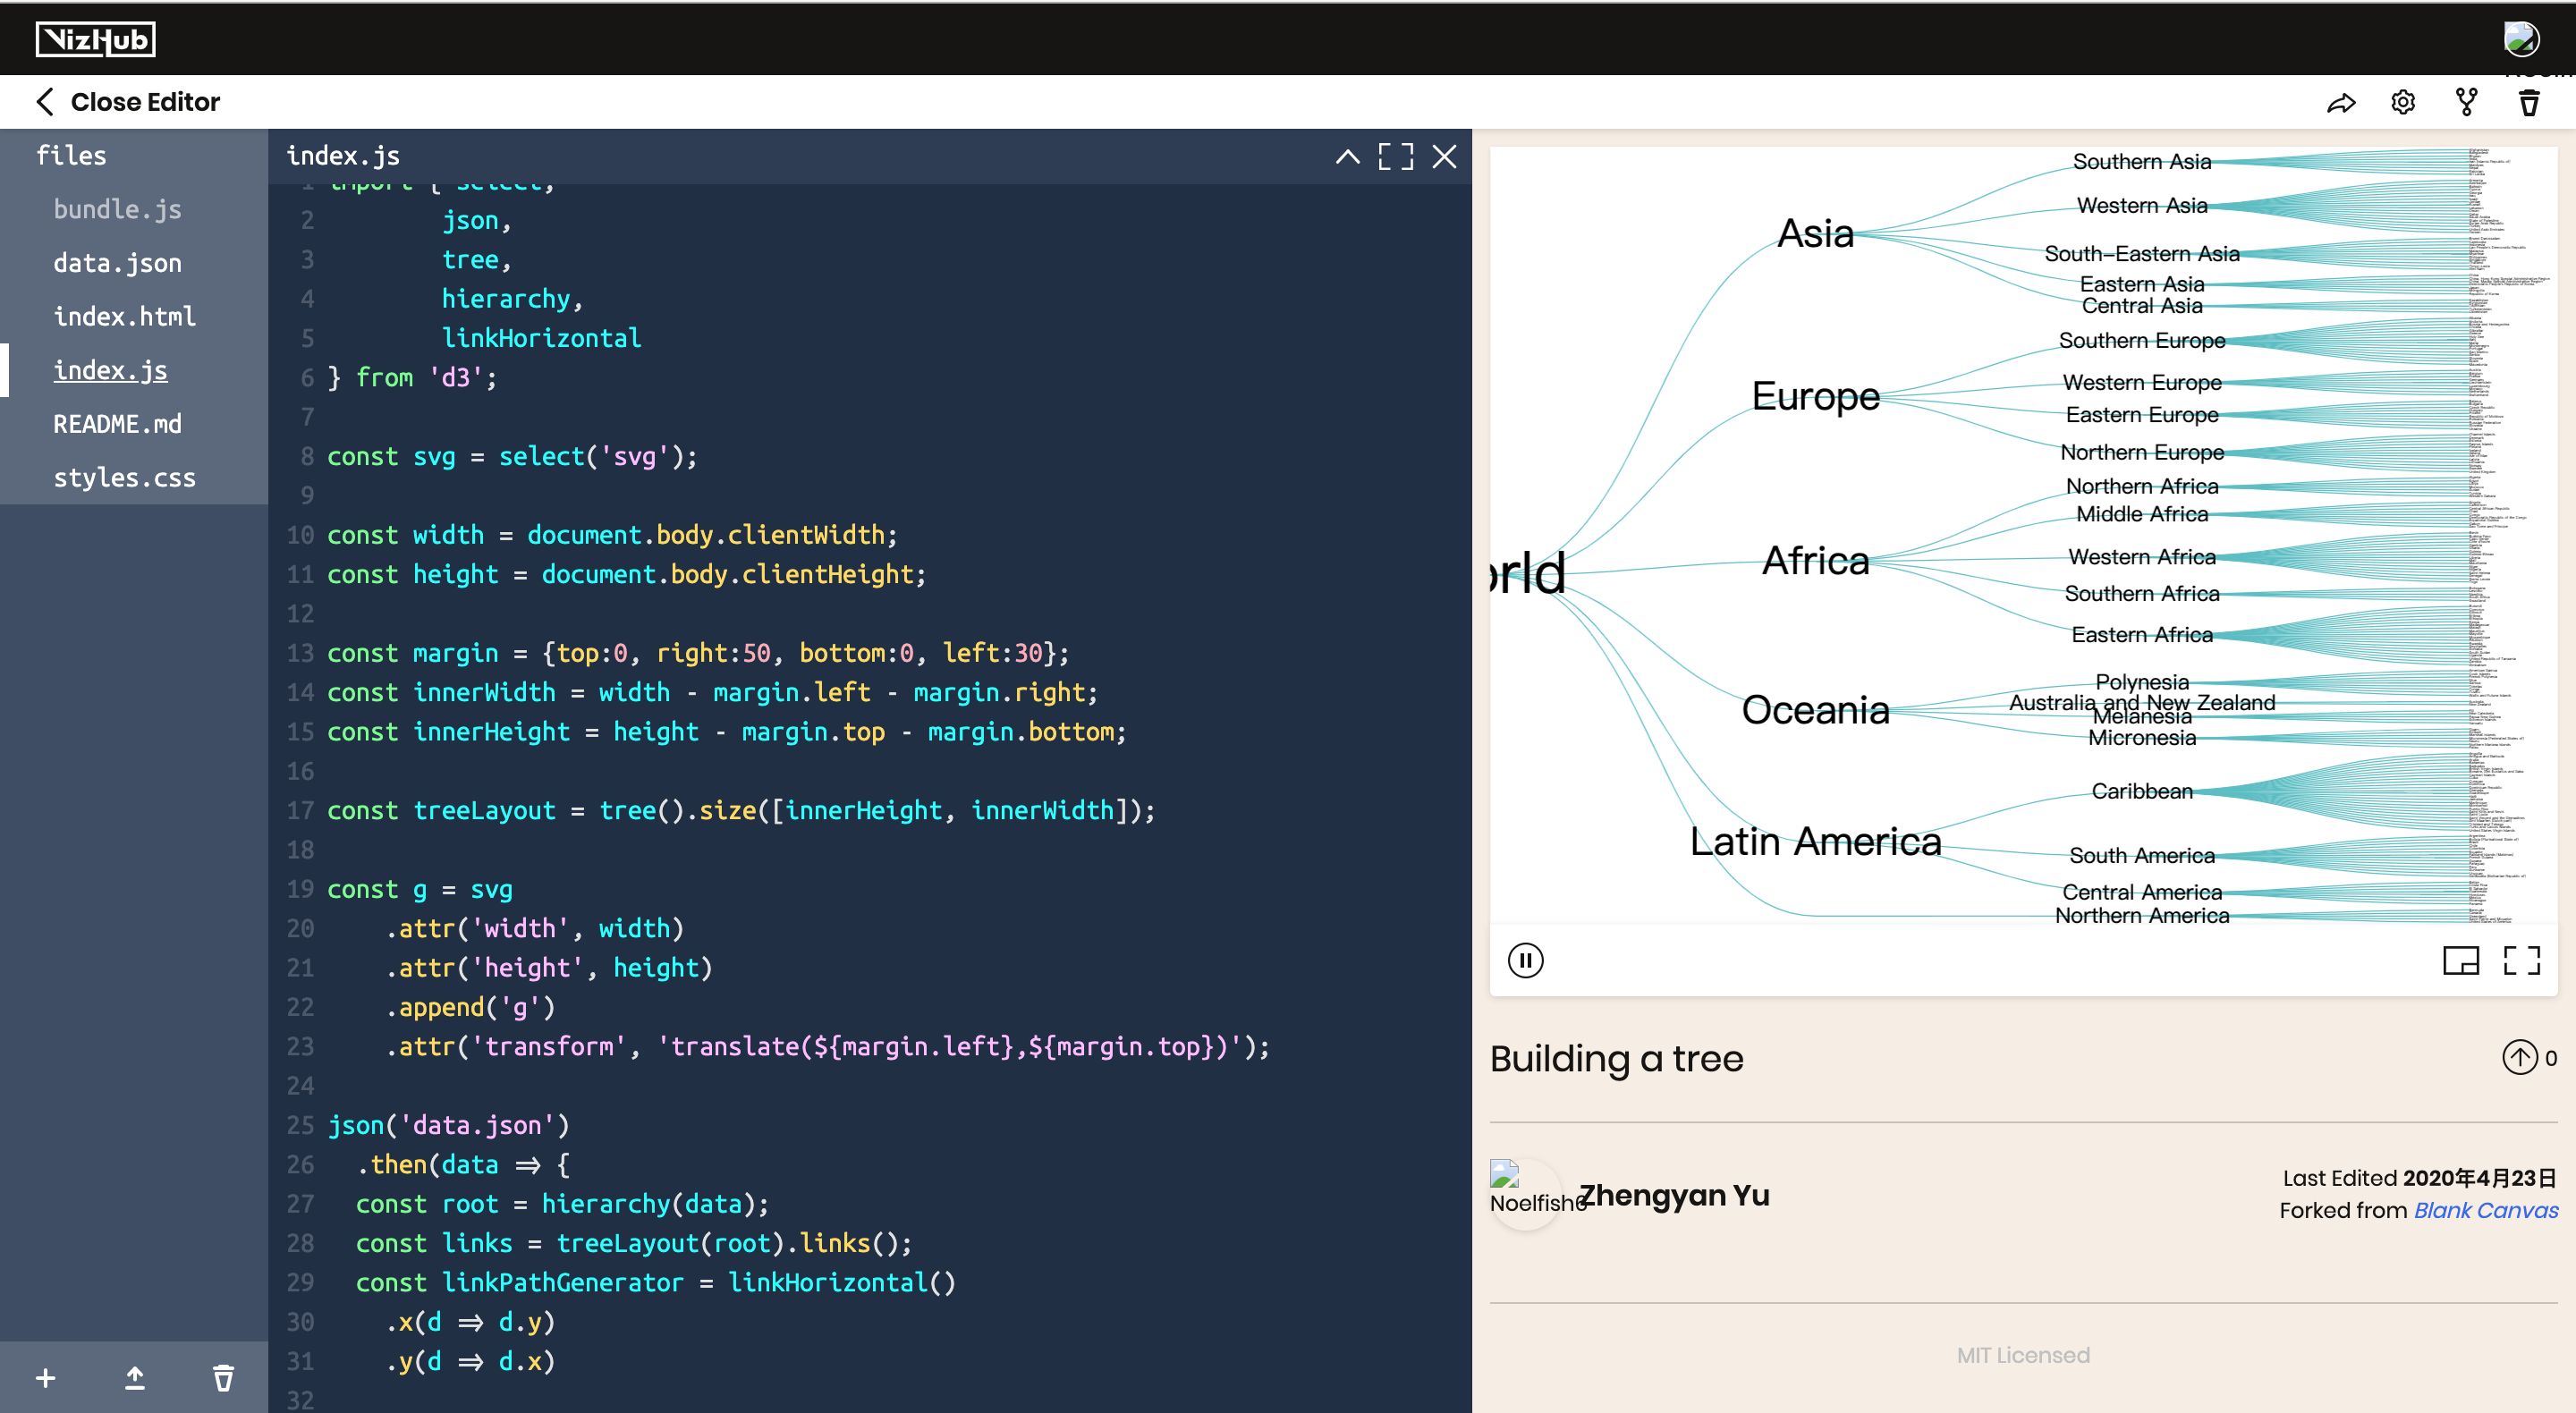Screen dimensions: 2576x1413
Task: Click the delete file trash icon in sidebar
Action: pos(223,1378)
